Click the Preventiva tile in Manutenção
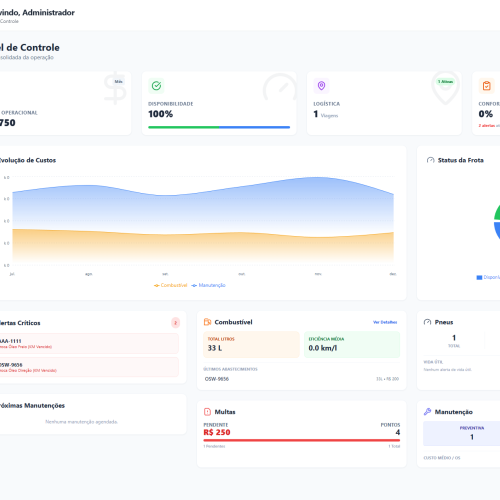The image size is (500, 500). pos(463,433)
